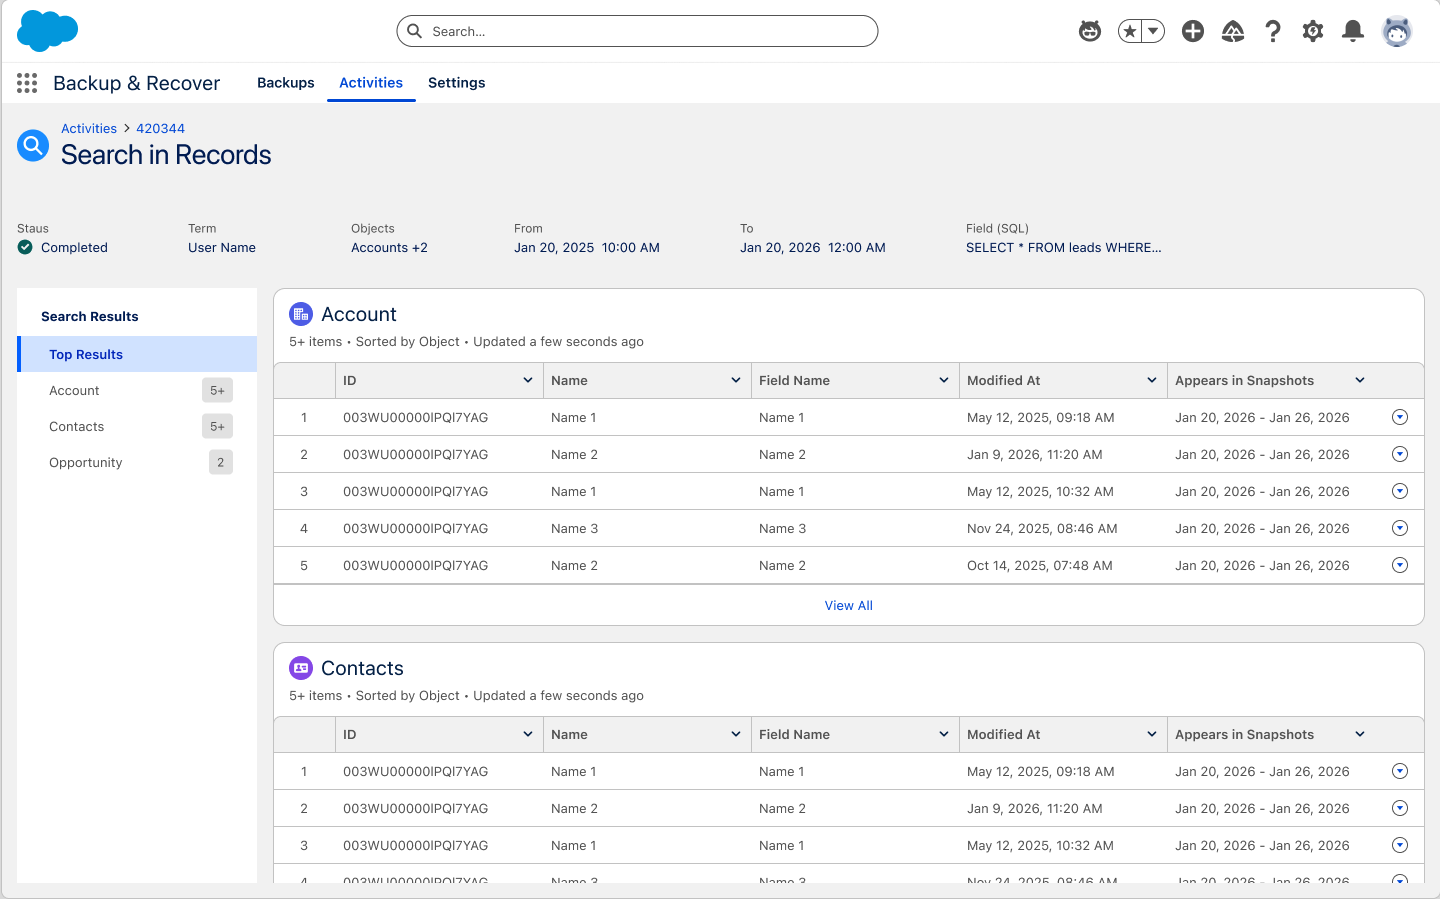Open row actions for Account row 4
1440x899 pixels.
click(x=1400, y=528)
